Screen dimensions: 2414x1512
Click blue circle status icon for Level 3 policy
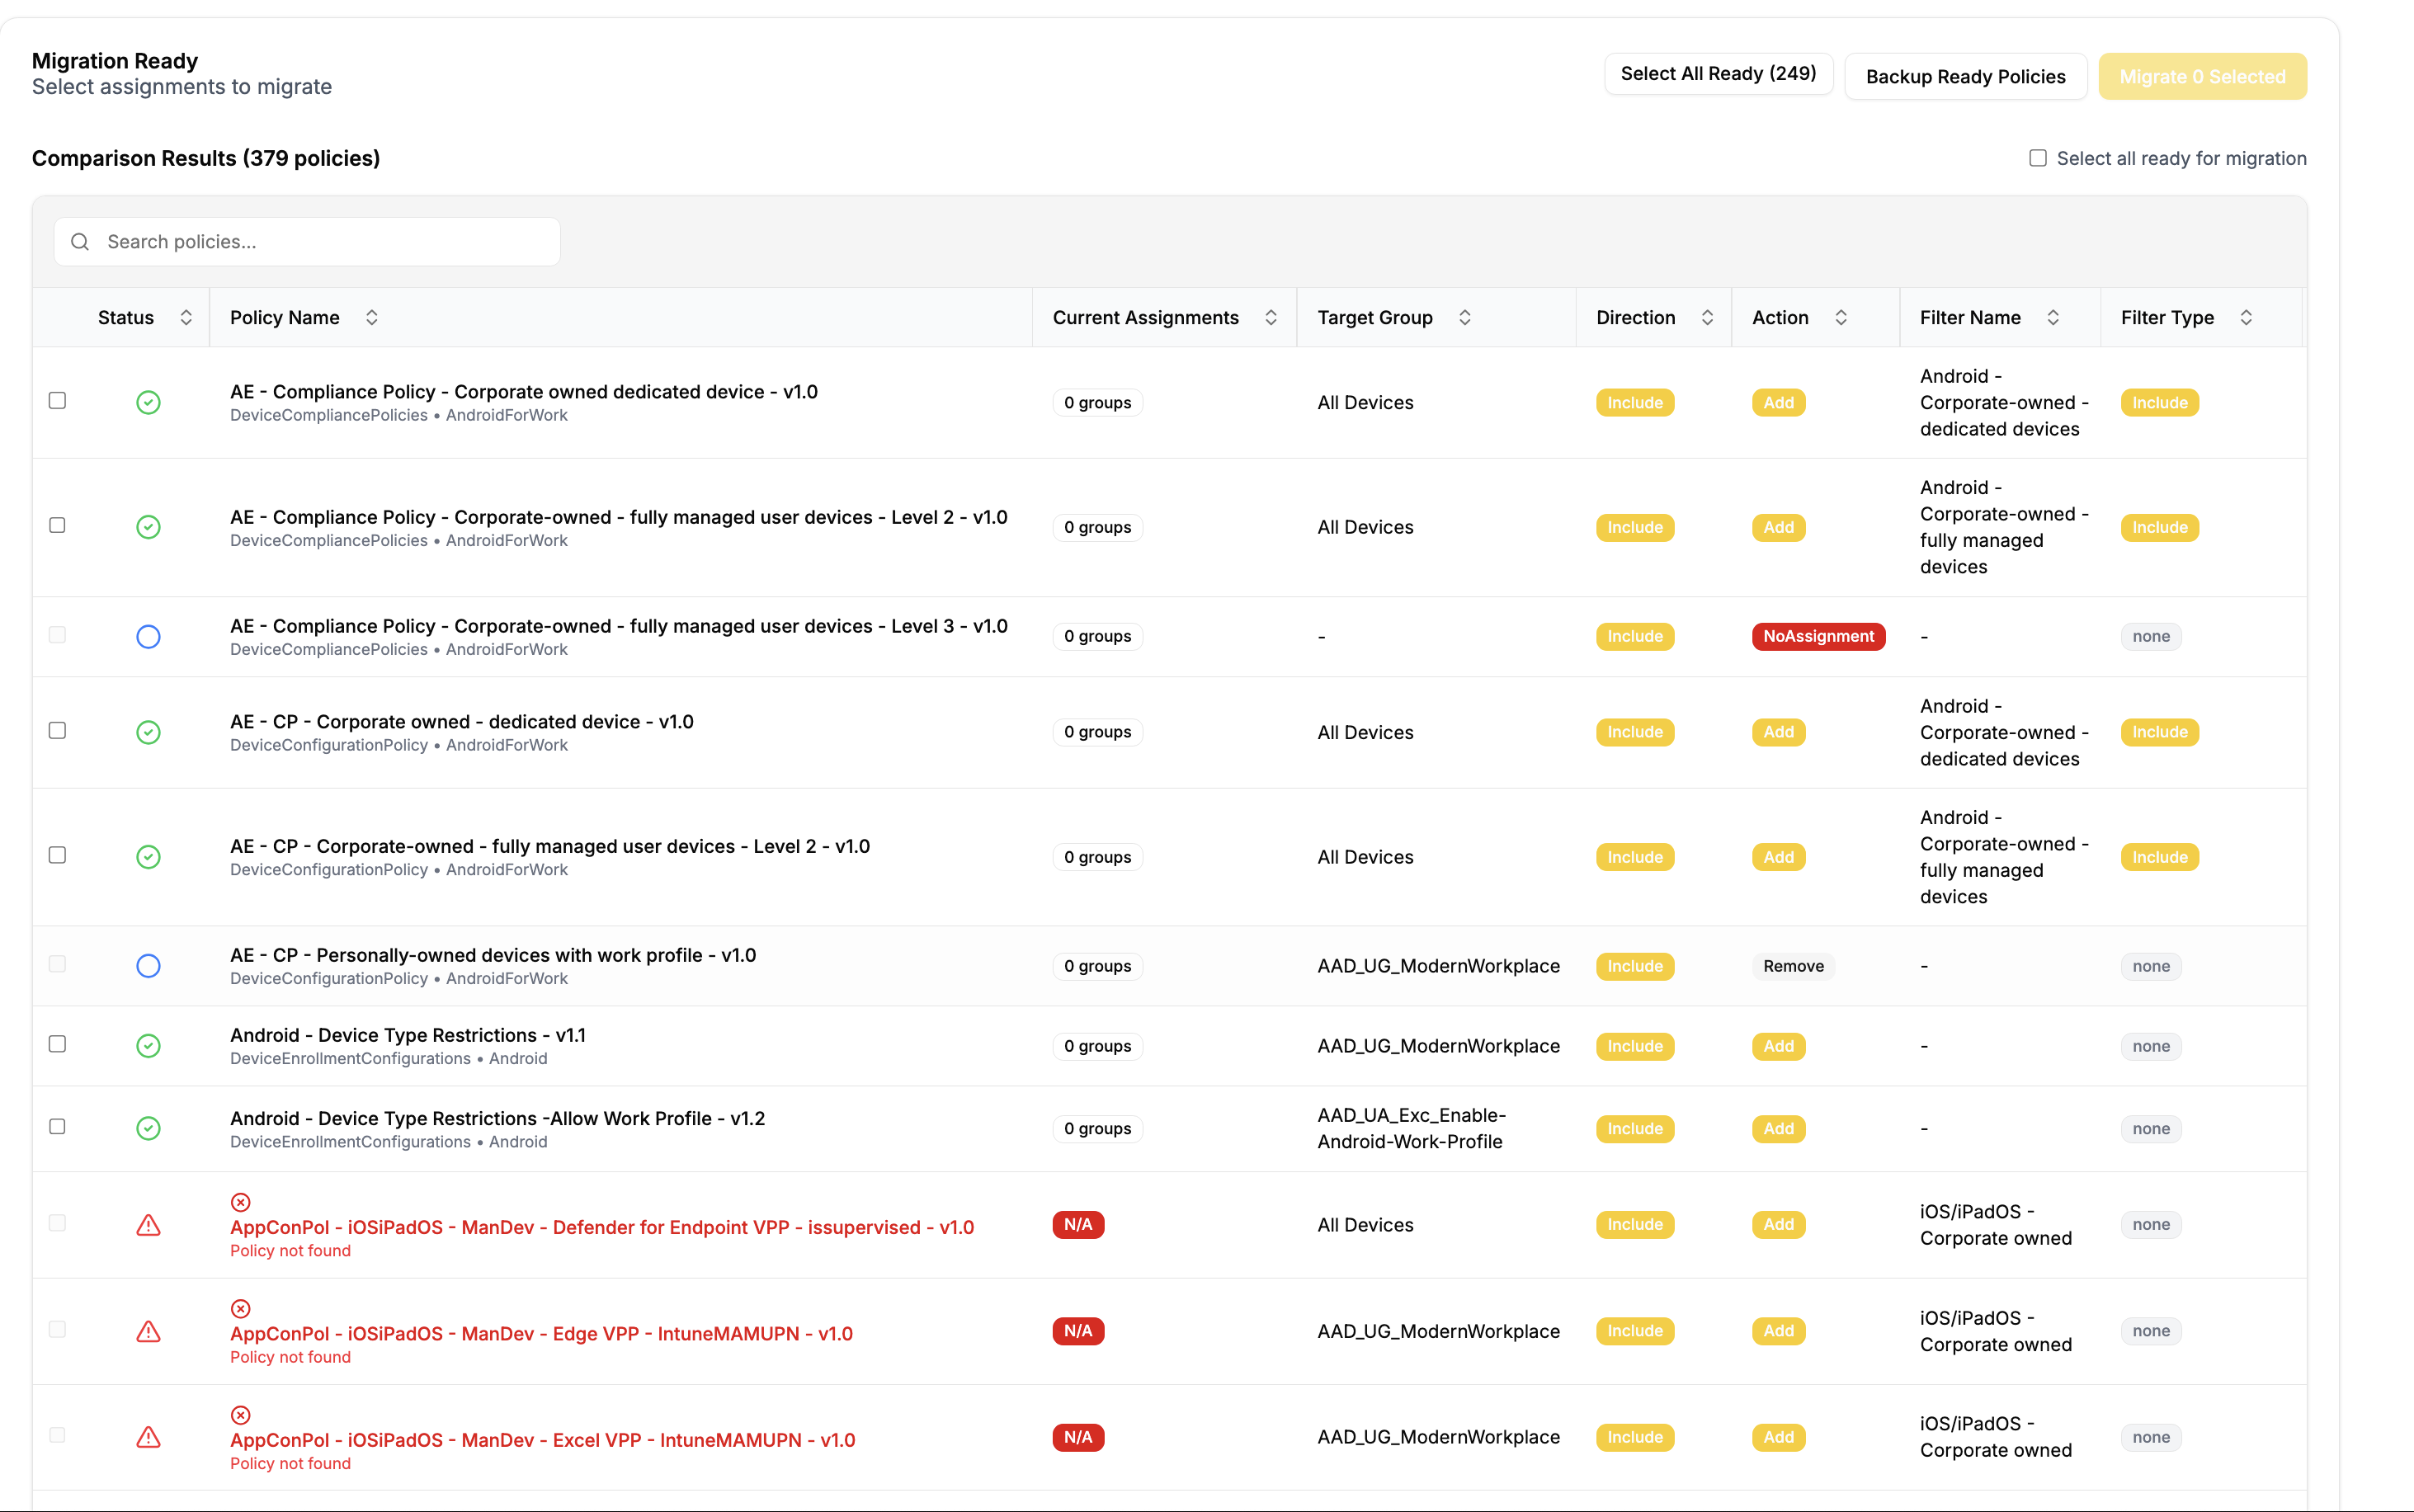click(148, 637)
